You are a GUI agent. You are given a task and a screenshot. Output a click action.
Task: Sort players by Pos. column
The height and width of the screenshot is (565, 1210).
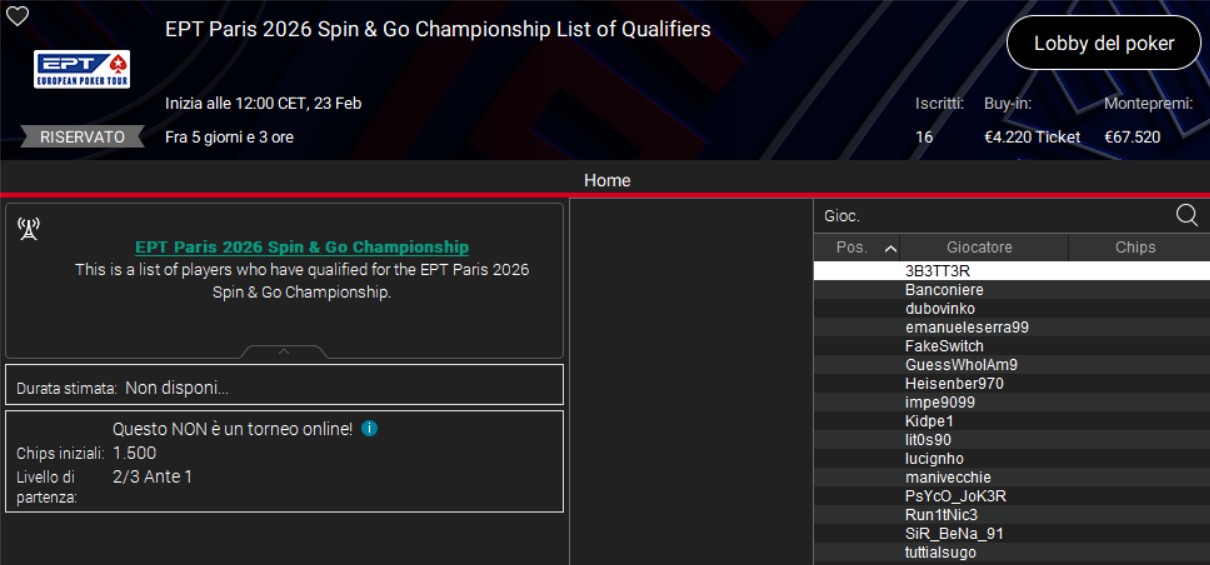pyautogui.click(x=857, y=247)
